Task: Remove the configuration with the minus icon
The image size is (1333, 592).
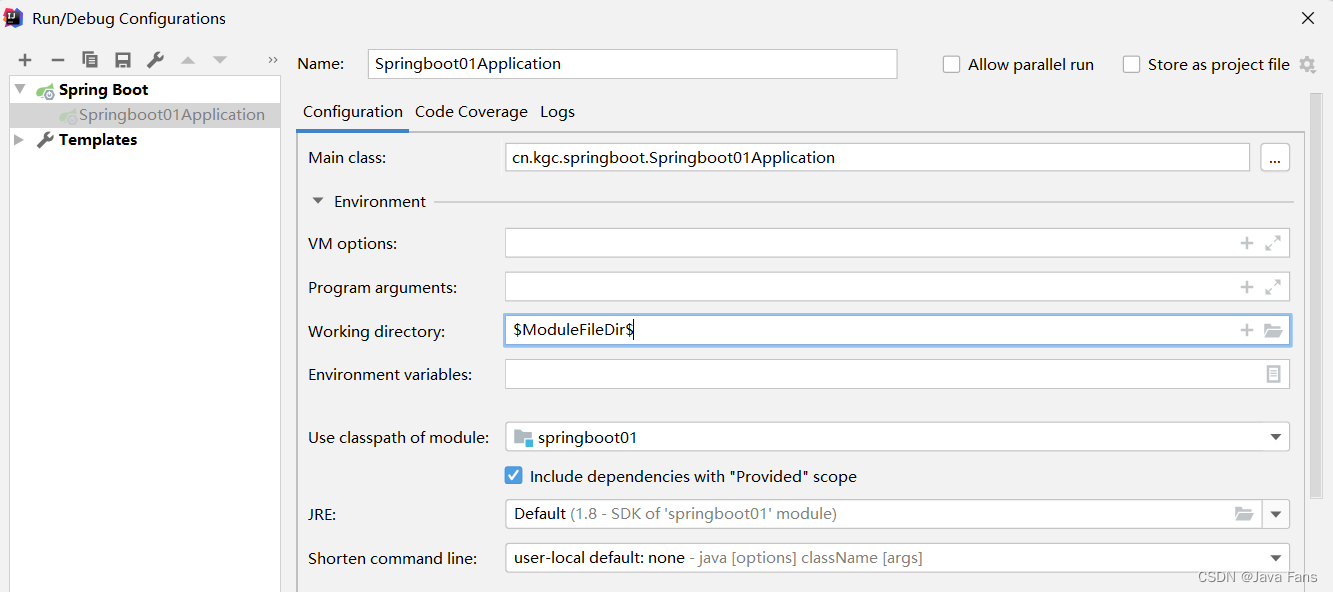Action: [x=58, y=60]
